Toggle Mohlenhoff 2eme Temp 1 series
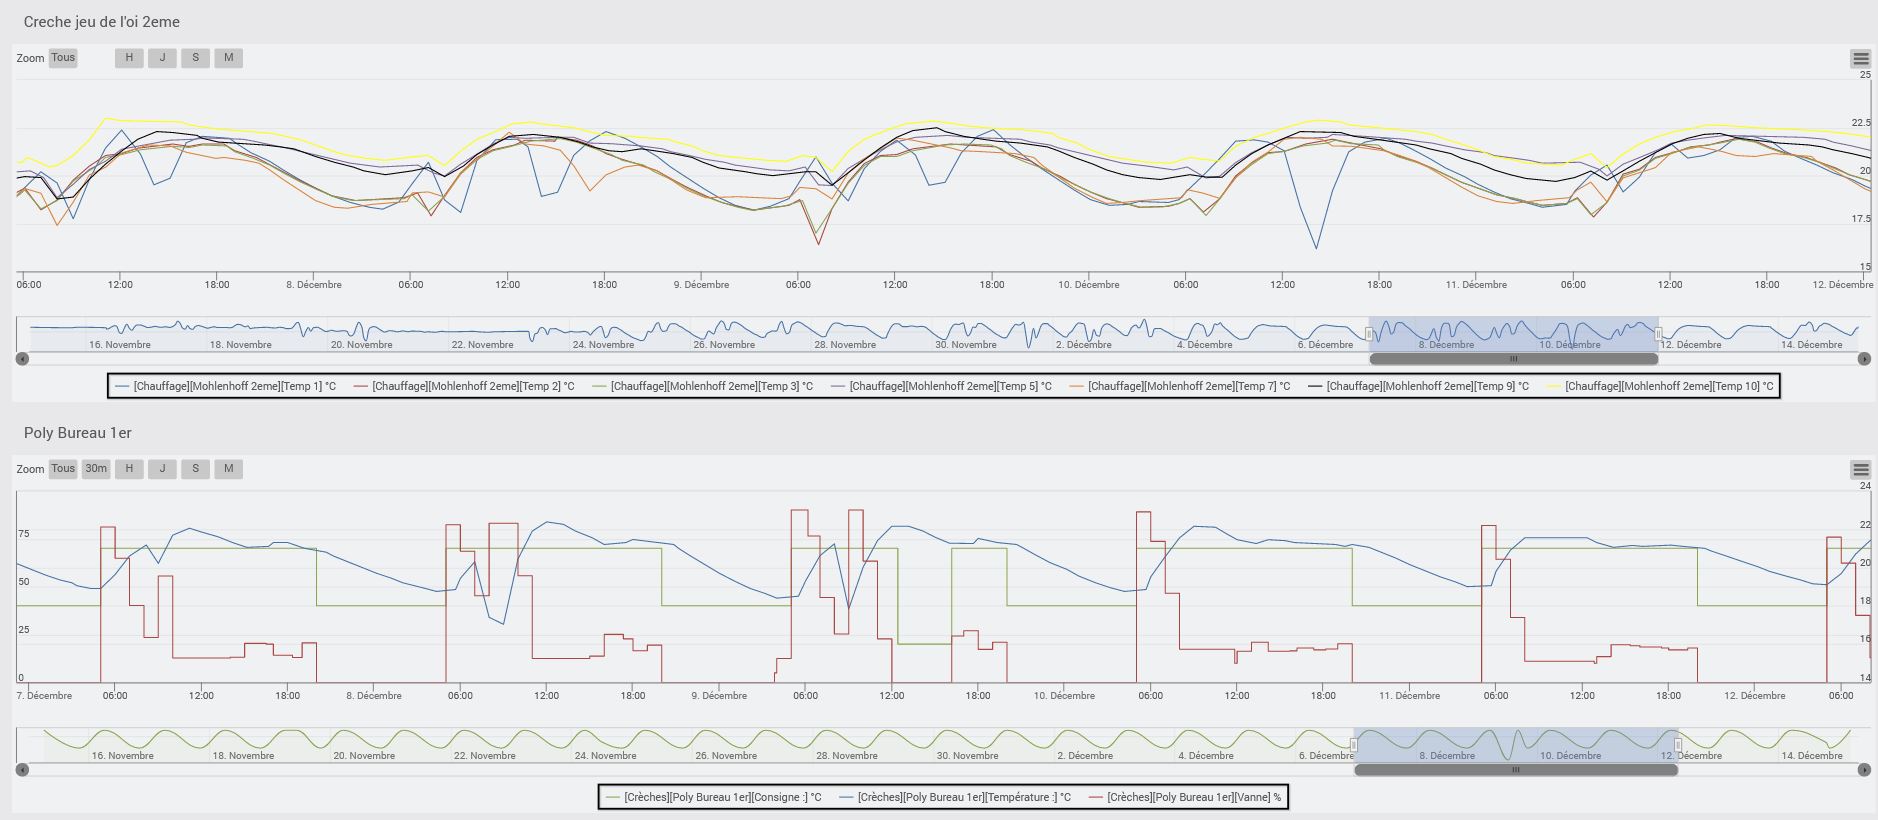Screen dimensions: 1878x820 click(226, 386)
